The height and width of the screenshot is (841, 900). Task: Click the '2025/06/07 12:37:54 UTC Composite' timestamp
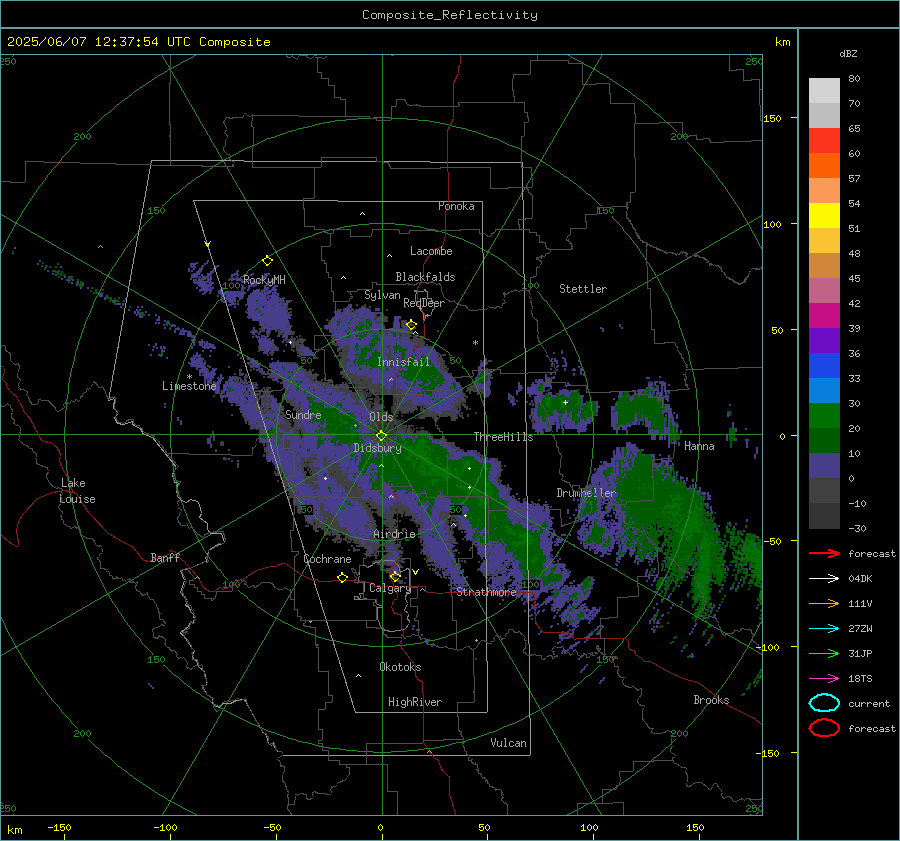138,42
